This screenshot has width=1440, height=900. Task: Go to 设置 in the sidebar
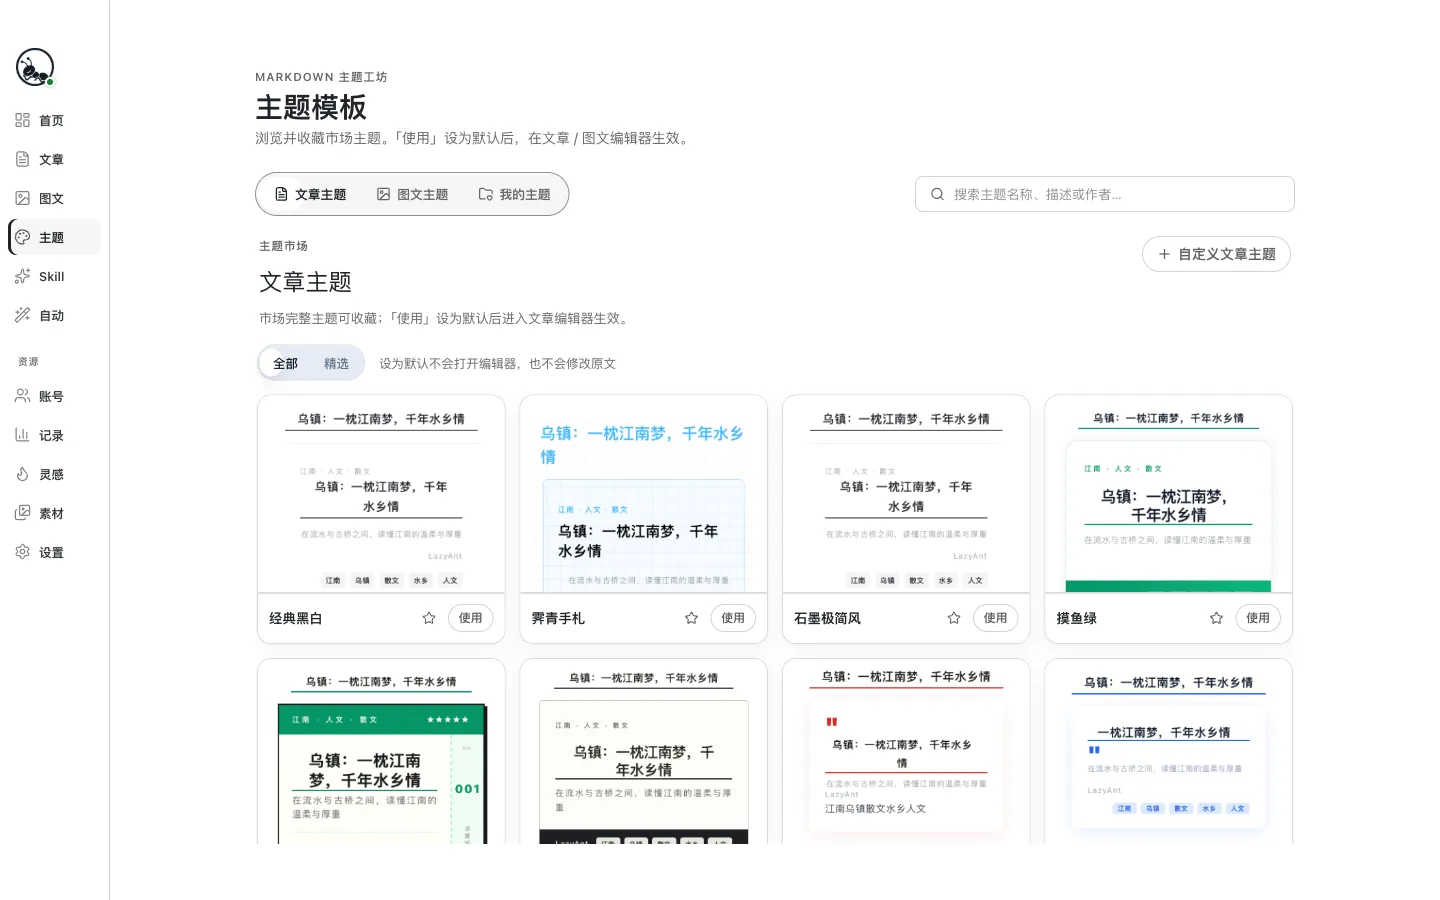[x=55, y=552]
